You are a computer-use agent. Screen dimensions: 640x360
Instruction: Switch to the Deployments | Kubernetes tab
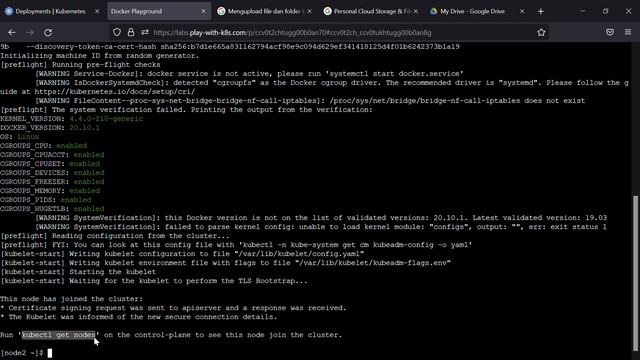click(x=51, y=11)
